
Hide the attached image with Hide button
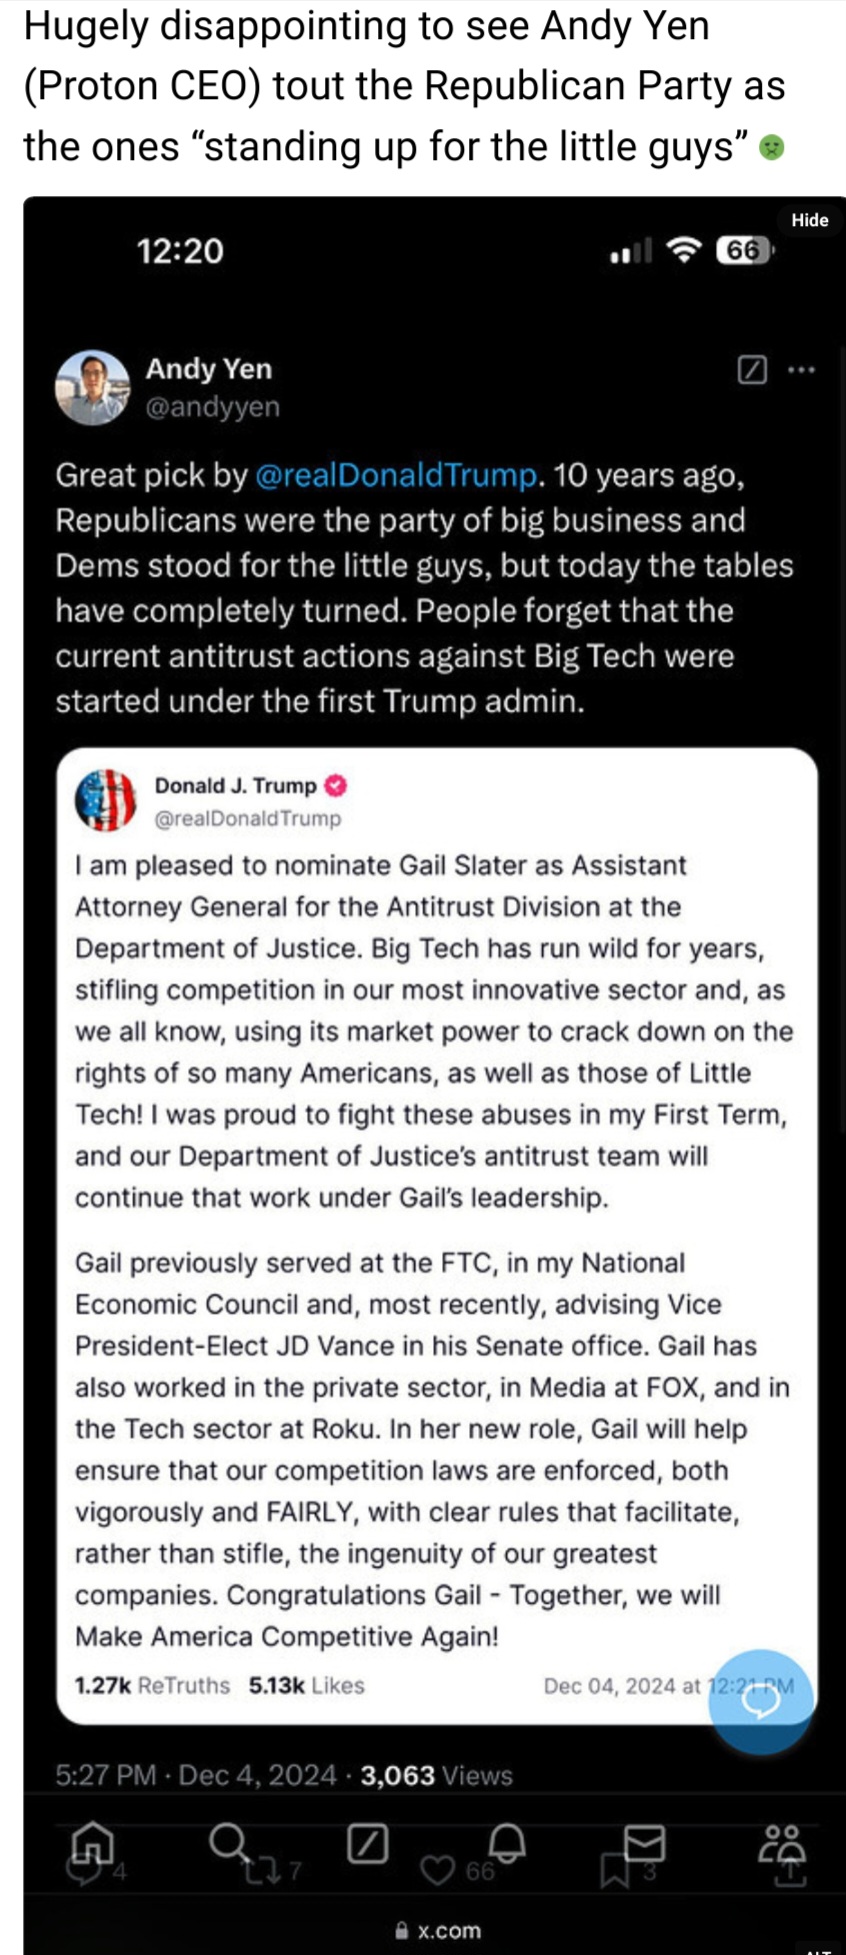(809, 220)
